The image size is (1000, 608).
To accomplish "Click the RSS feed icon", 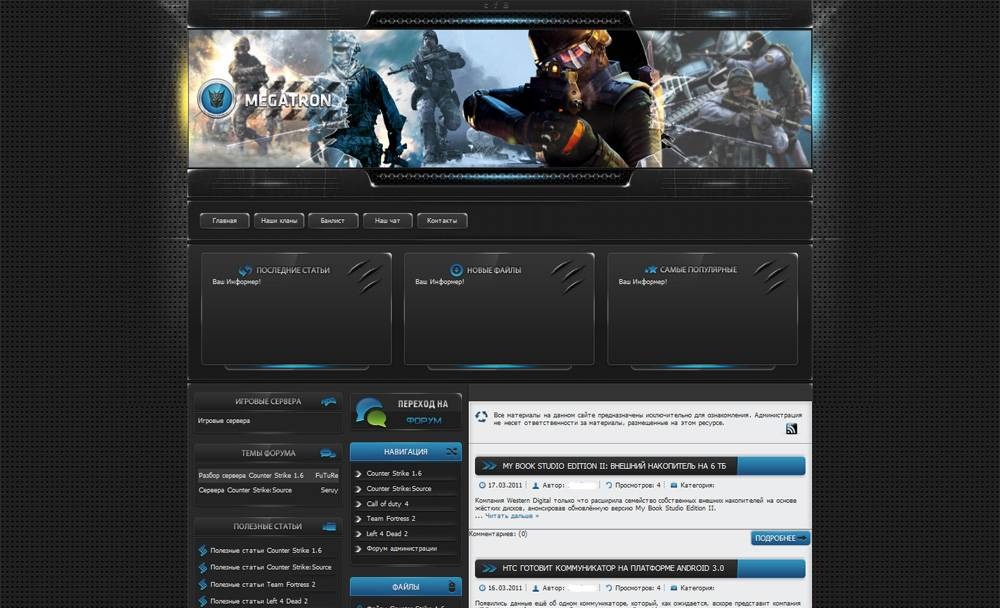I will (x=791, y=429).
